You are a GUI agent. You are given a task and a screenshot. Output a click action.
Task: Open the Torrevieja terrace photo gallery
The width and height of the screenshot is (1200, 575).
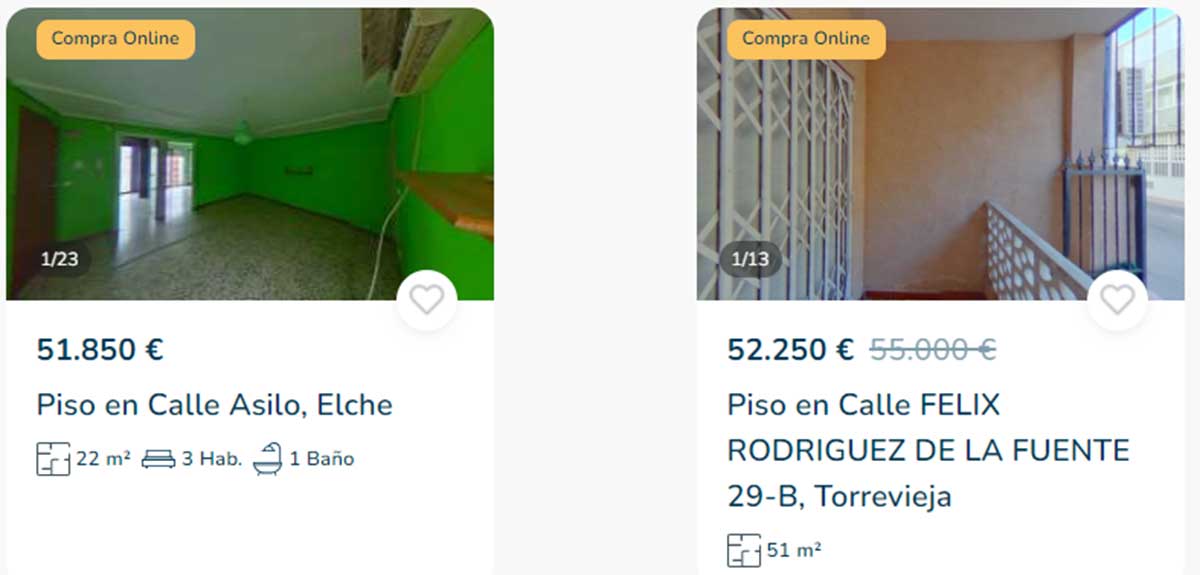940,154
